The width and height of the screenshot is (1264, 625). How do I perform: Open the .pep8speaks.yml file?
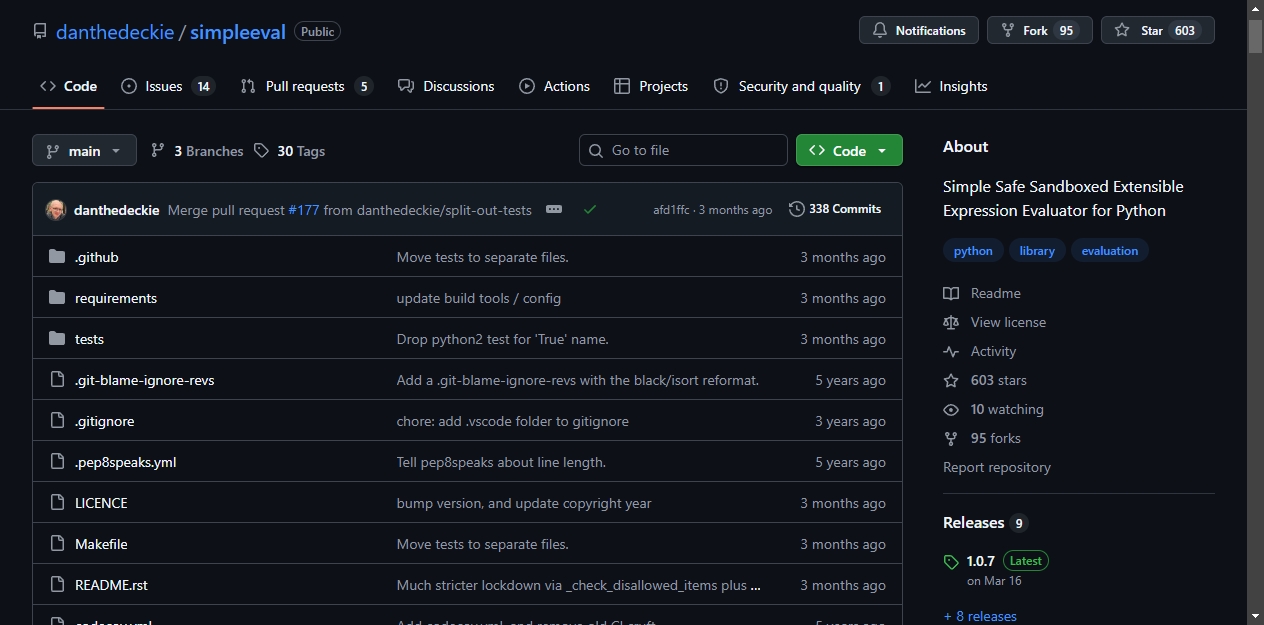coord(126,462)
